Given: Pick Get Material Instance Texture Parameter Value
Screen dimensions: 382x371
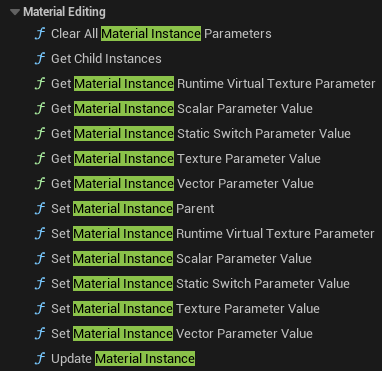Looking at the screenshot, I should [186, 159].
